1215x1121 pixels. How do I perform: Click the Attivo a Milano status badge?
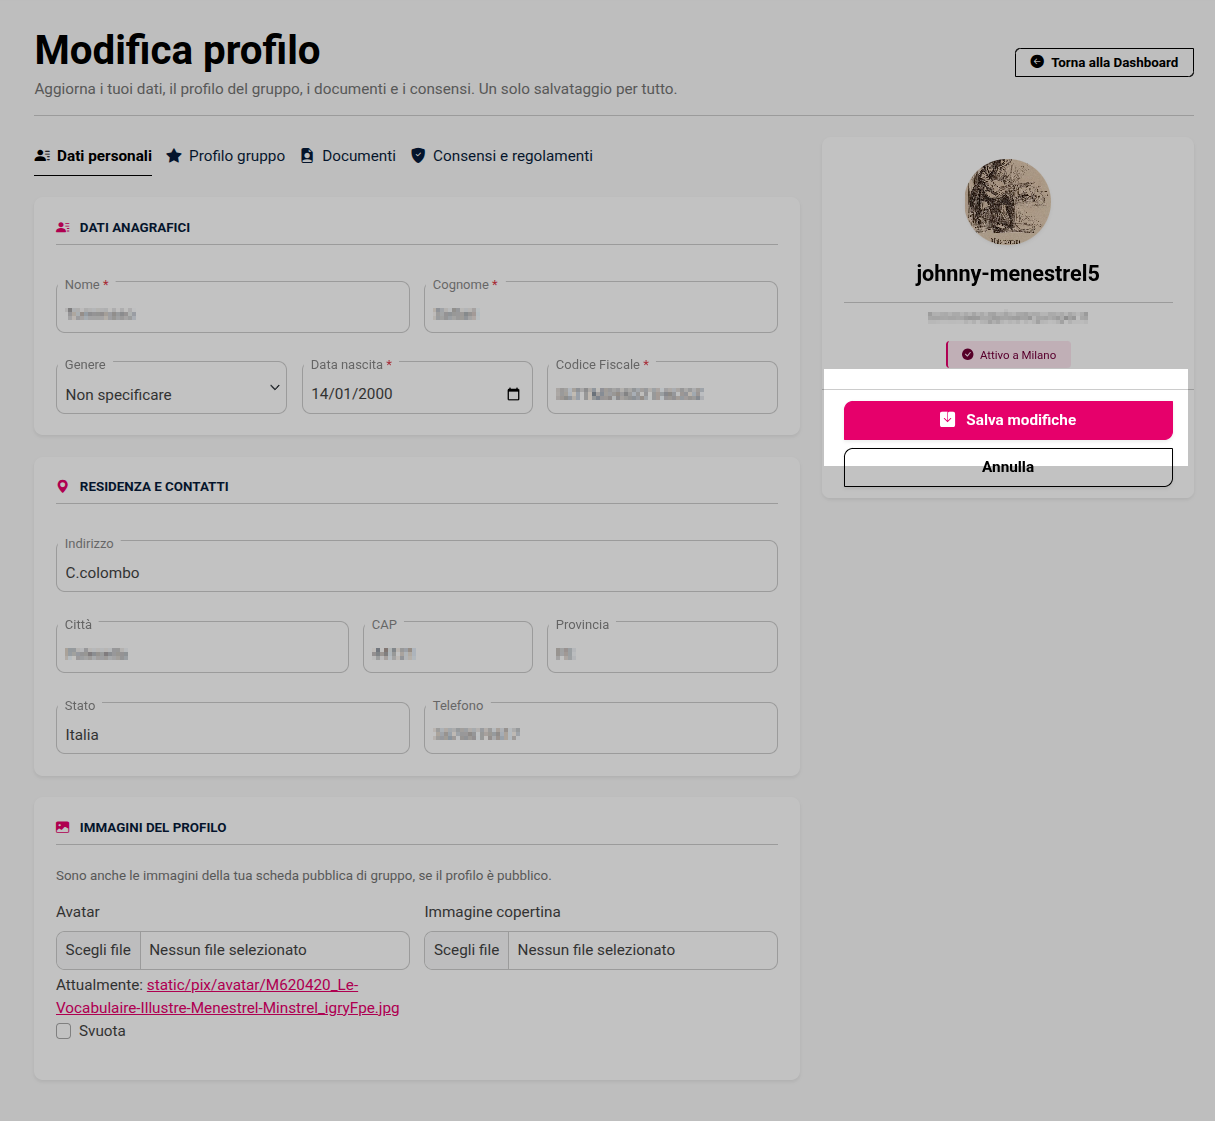1008,355
